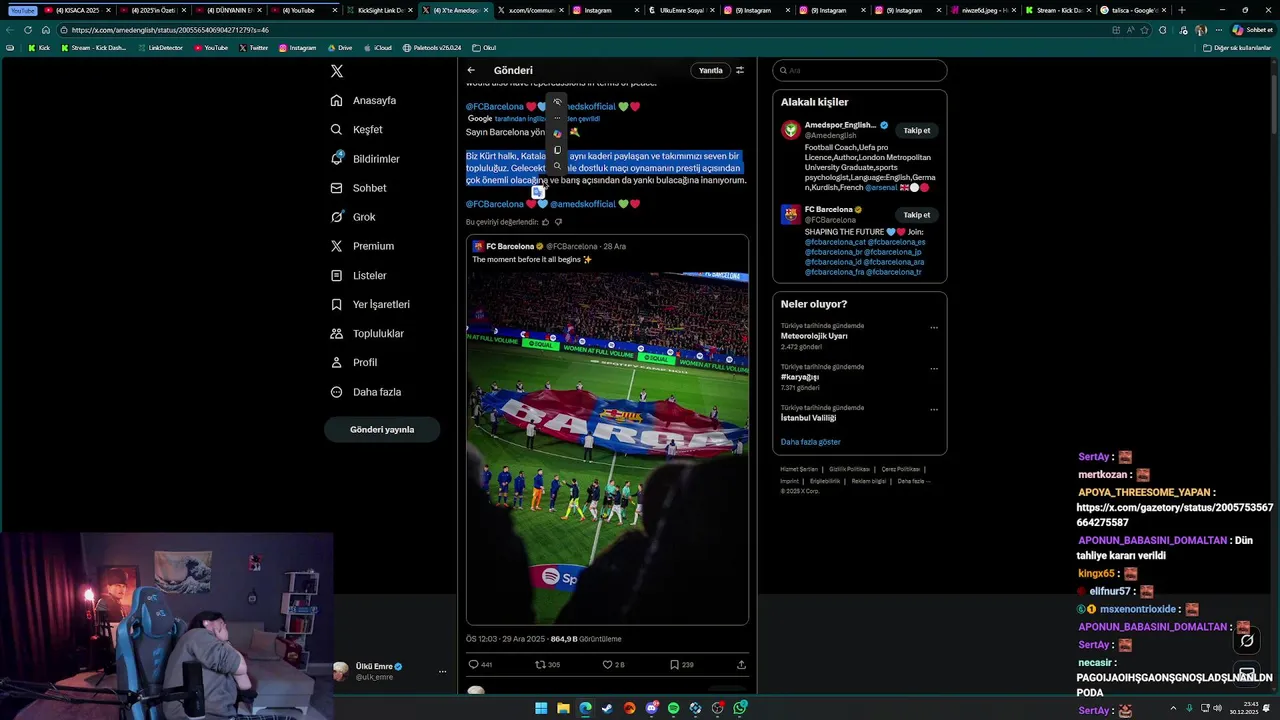The width and height of the screenshot is (1280, 720).
Task: Open Bildirimler notifications
Action: (365, 159)
